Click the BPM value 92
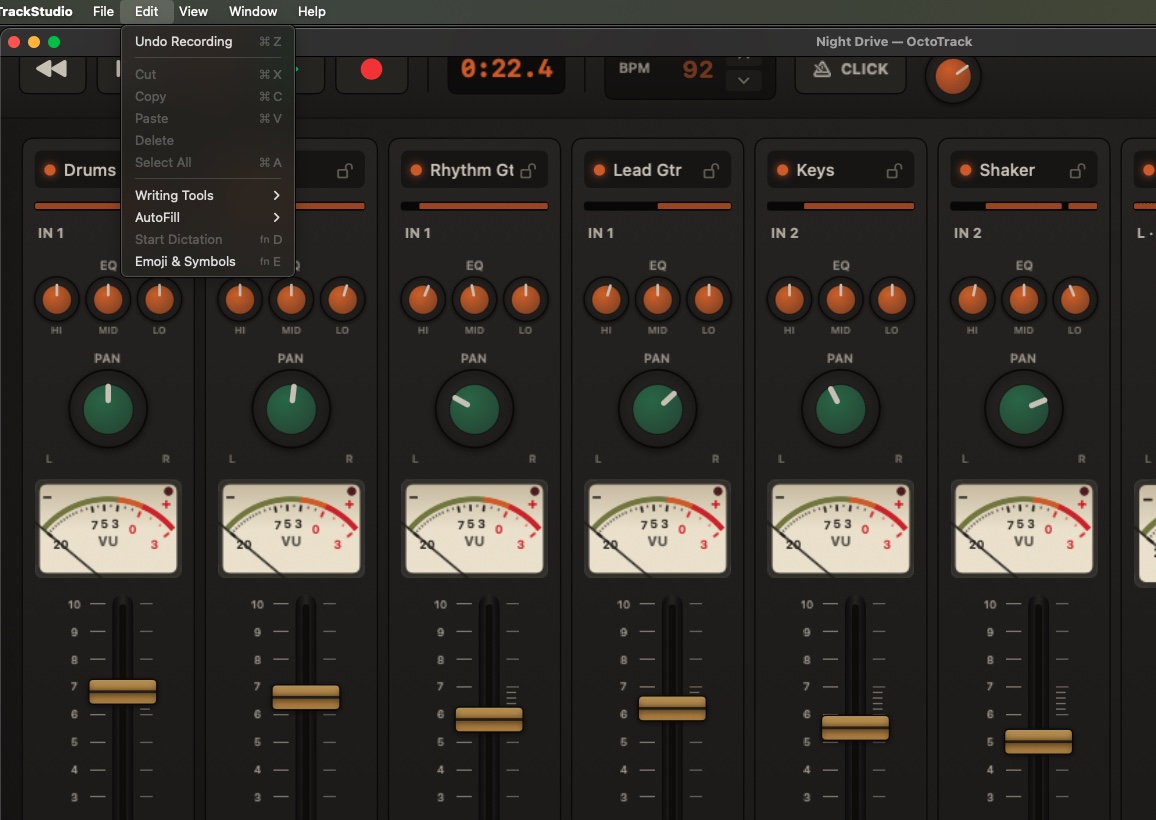Viewport: 1156px width, 820px height. tap(697, 69)
